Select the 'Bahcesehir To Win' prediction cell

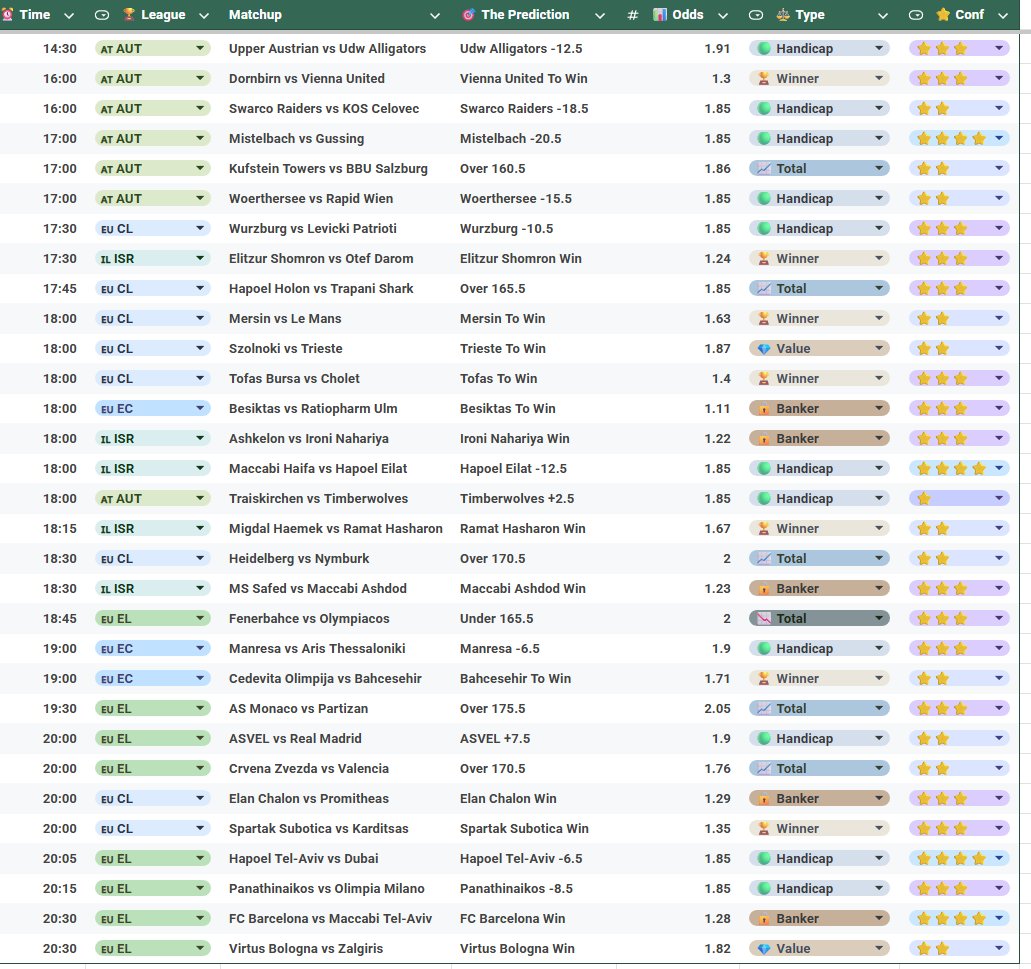tap(534, 678)
